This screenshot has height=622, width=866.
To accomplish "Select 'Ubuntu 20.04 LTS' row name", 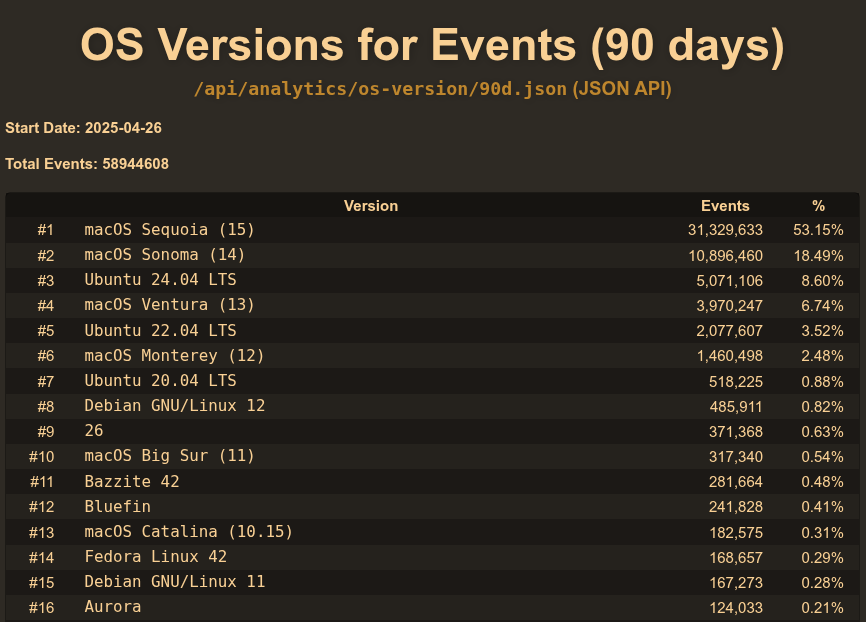I will tap(160, 381).
